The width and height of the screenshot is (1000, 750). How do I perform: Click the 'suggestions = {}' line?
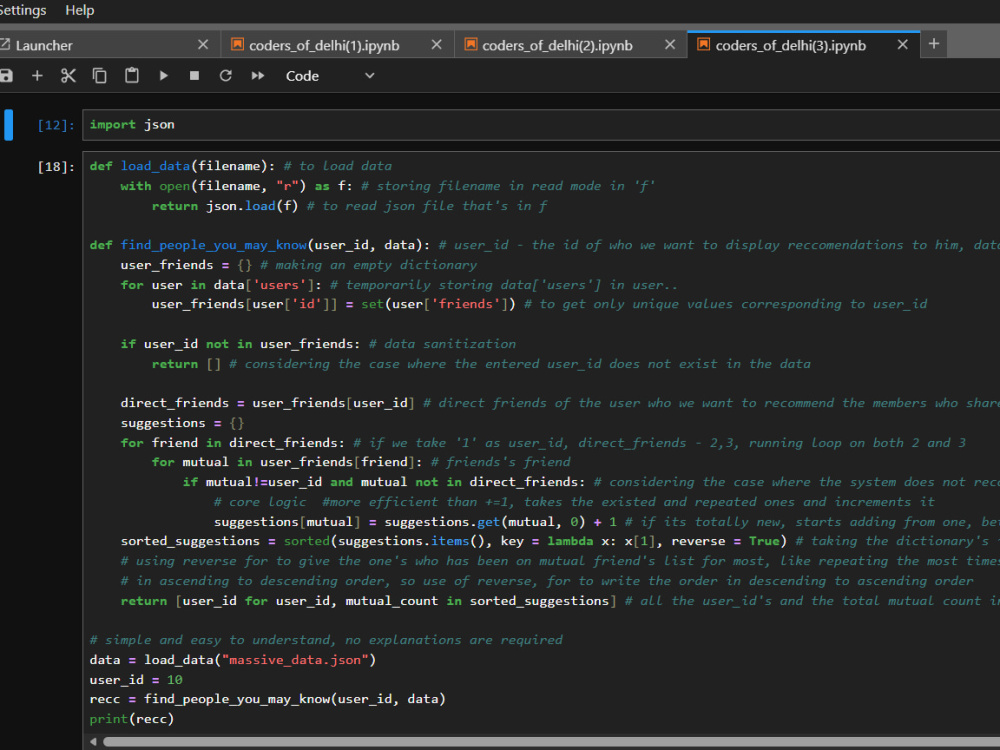182,423
